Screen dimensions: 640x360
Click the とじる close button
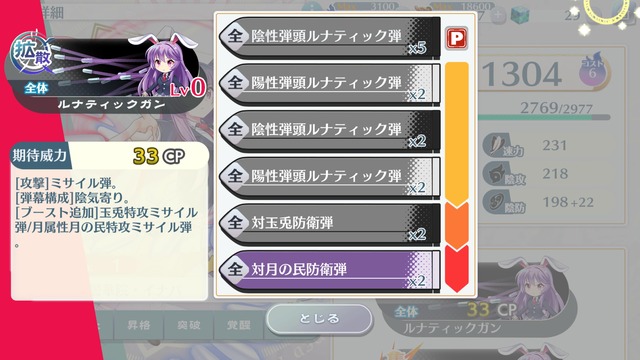pos(320,318)
